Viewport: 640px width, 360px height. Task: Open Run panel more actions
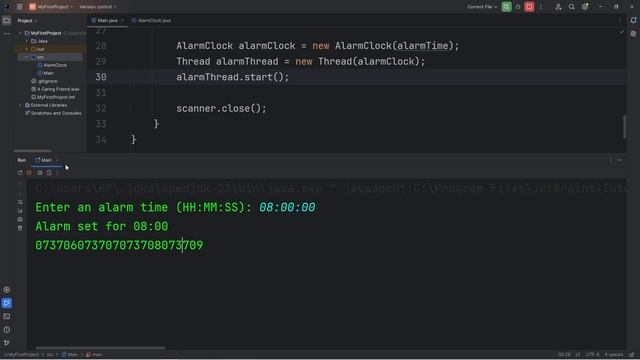point(57,173)
